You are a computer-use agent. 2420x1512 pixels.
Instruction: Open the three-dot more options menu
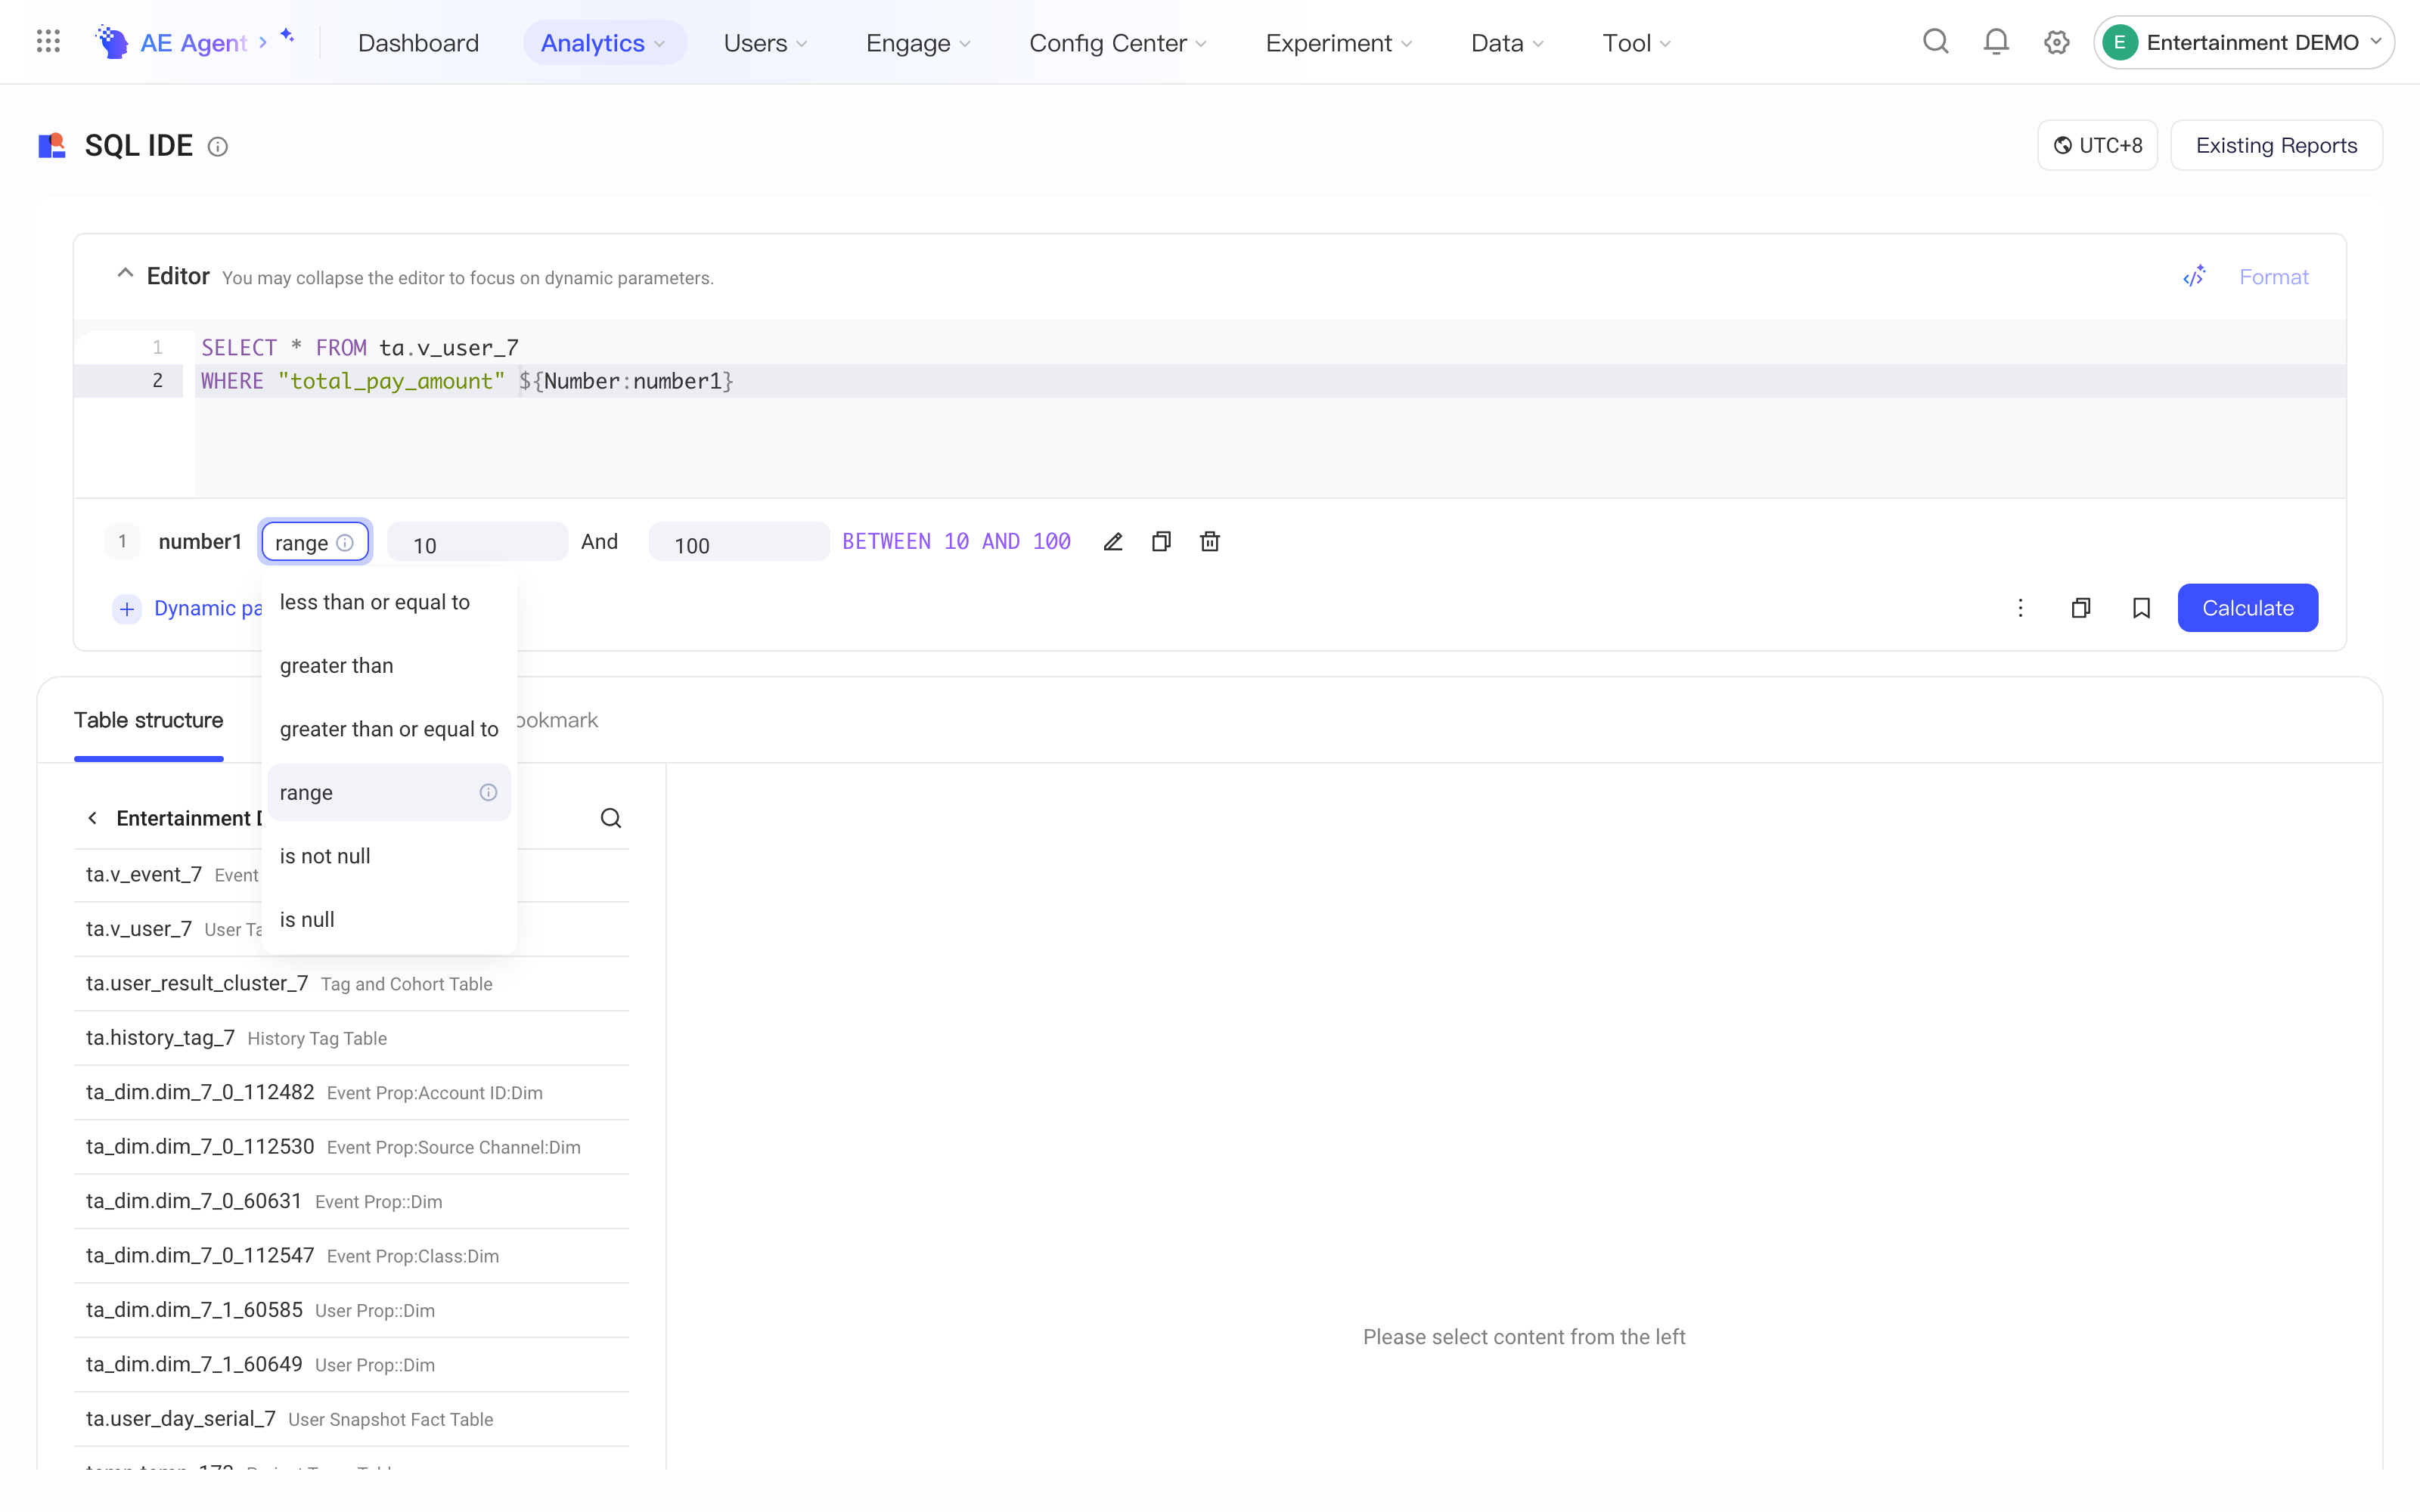coord(2020,608)
